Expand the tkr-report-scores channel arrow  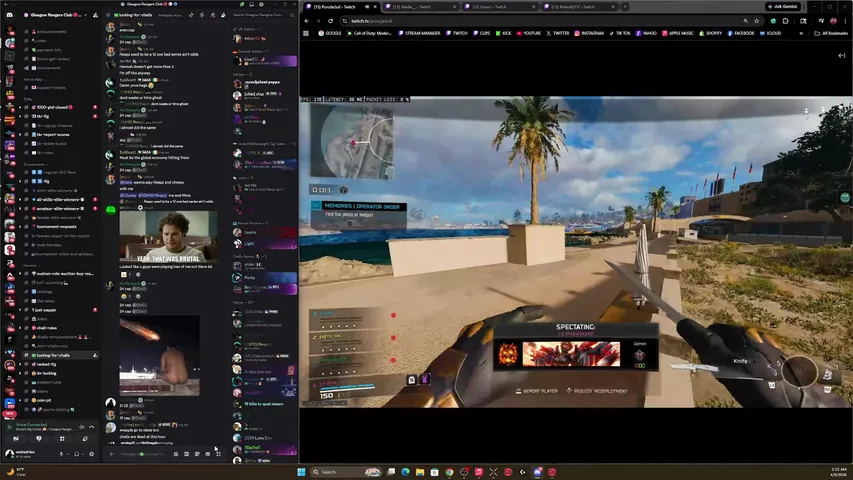tap(20, 134)
